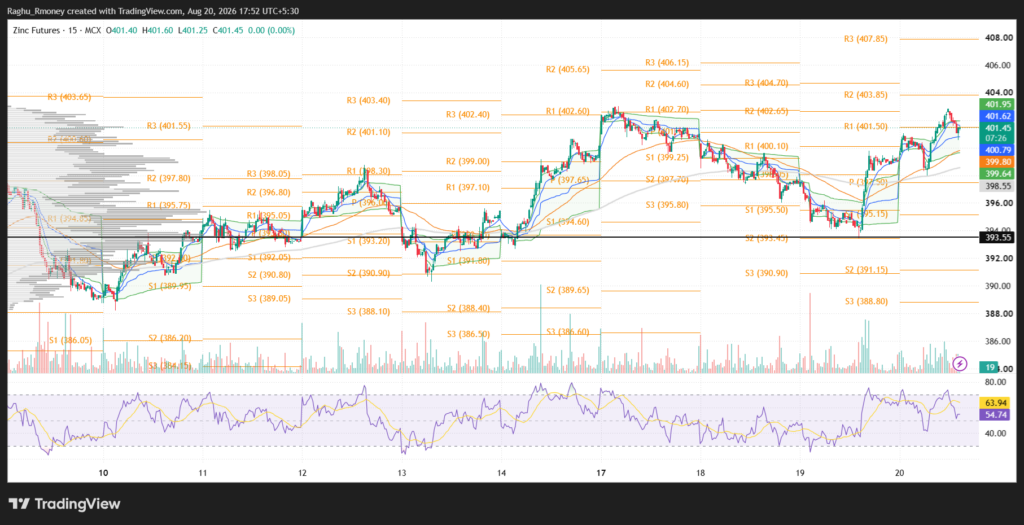Click the blue 401.62 price tag
This screenshot has height=525, width=1024.
[x=998, y=116]
